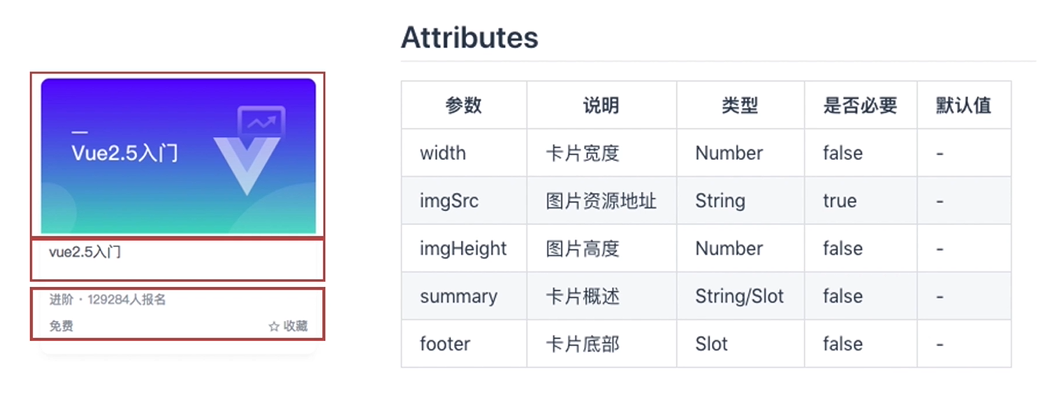
Task: Click the 参数 column header
Action: point(464,105)
